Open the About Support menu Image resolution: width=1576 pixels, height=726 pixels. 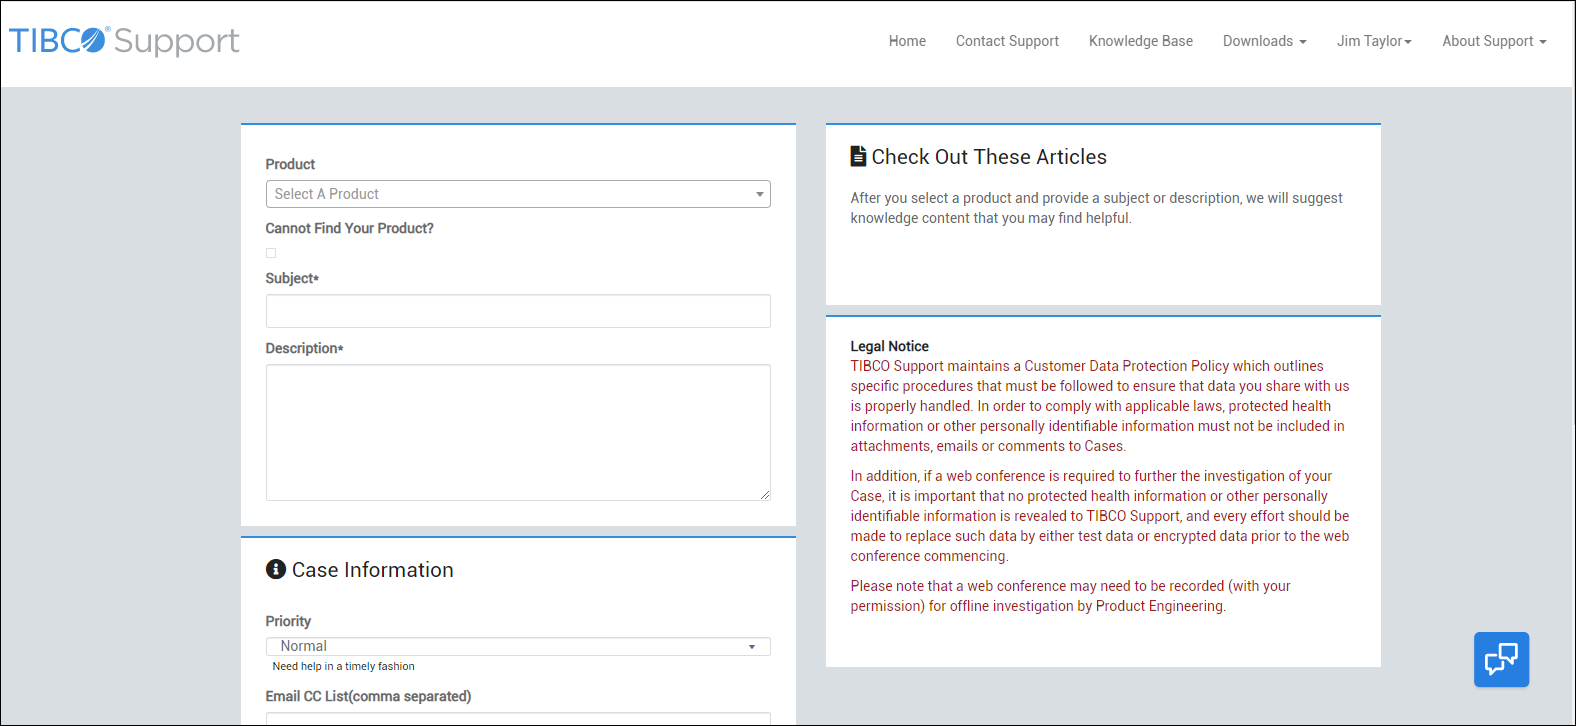pos(1493,41)
